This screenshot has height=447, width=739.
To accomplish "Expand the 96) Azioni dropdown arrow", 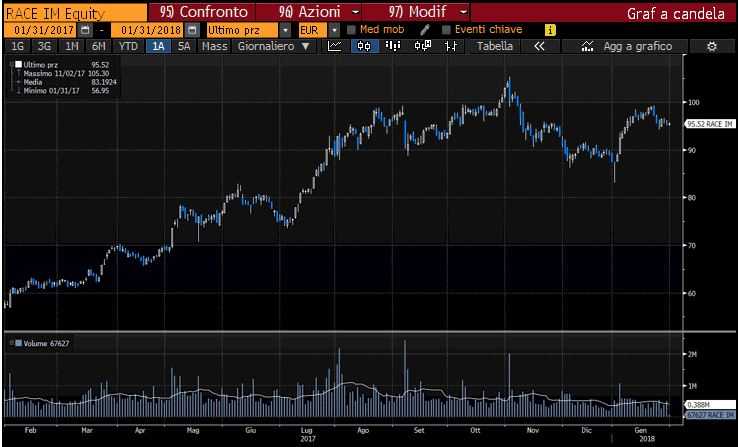I will (355, 12).
